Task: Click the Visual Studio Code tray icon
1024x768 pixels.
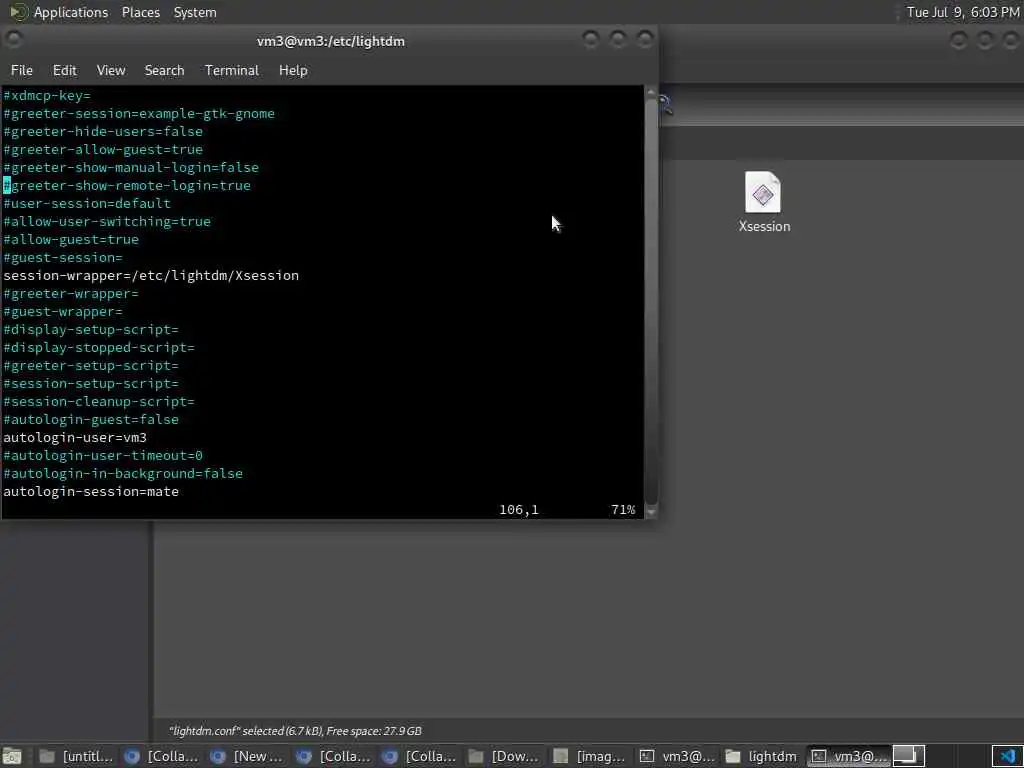Action: (1008, 756)
